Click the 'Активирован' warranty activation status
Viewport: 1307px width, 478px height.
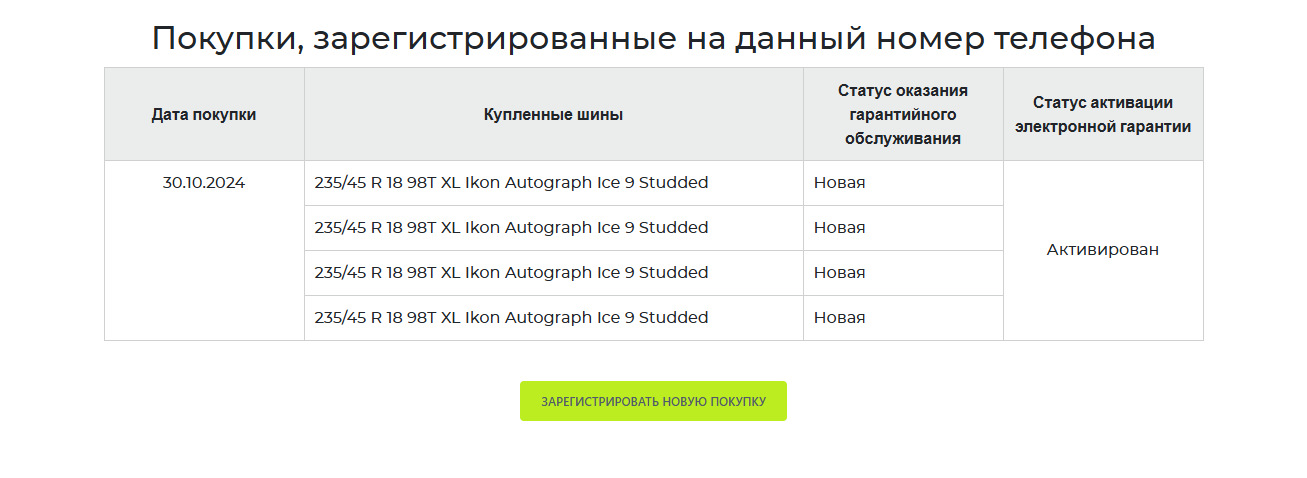coord(1103,250)
